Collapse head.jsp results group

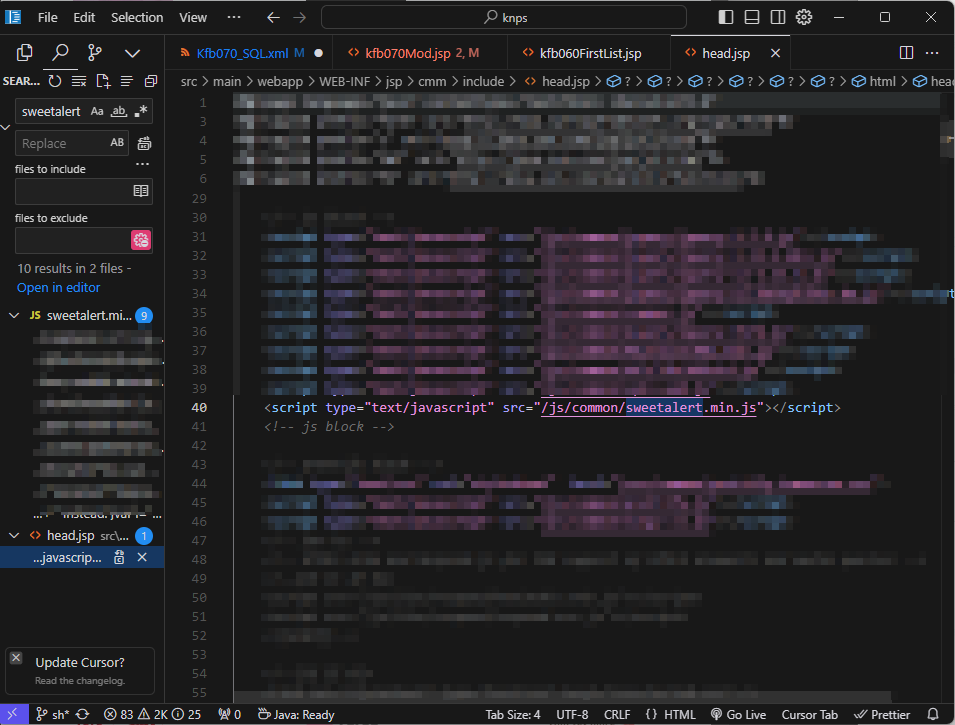(14, 535)
